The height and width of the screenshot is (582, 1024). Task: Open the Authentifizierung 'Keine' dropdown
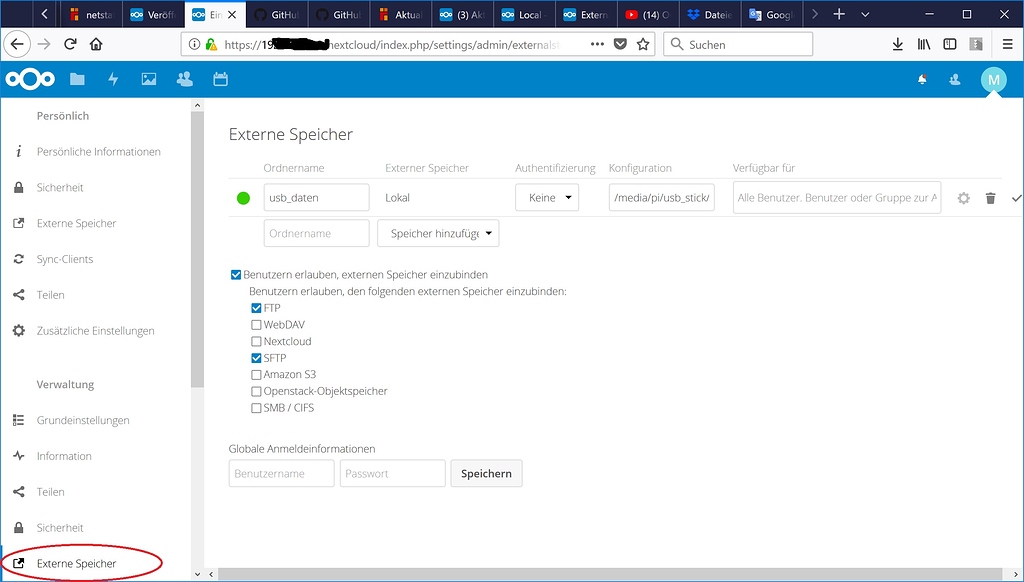tap(547, 198)
